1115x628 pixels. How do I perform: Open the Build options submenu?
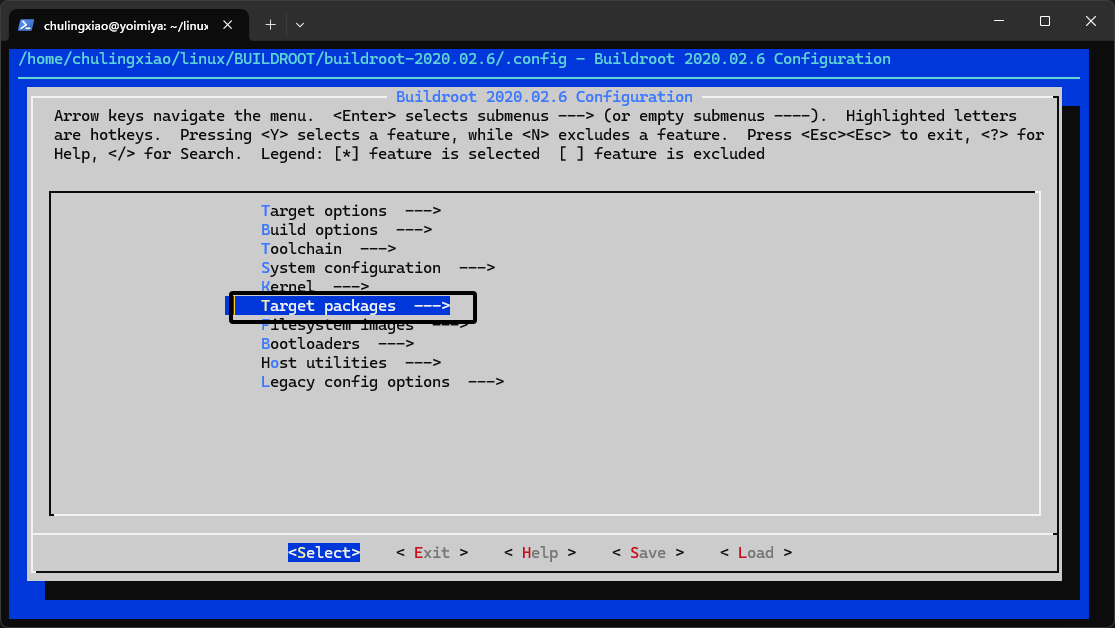346,230
